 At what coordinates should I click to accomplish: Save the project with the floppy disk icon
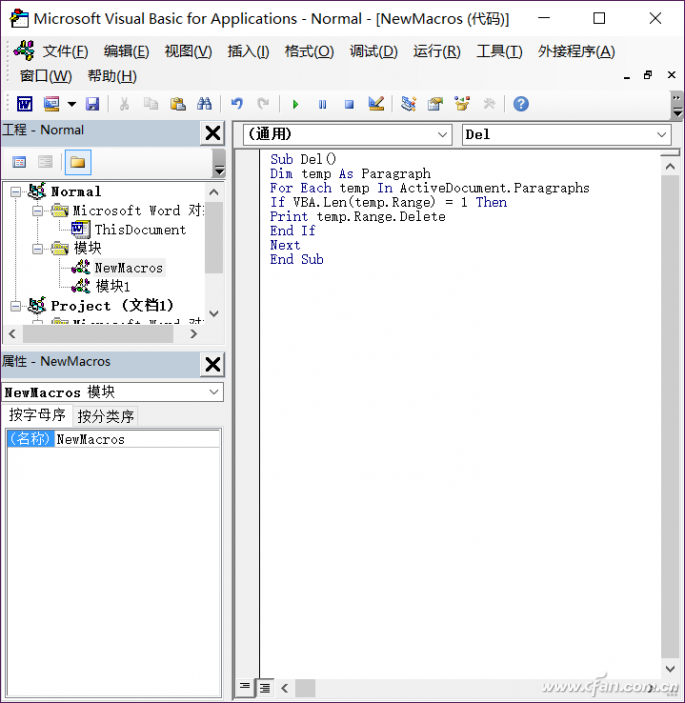[92, 104]
